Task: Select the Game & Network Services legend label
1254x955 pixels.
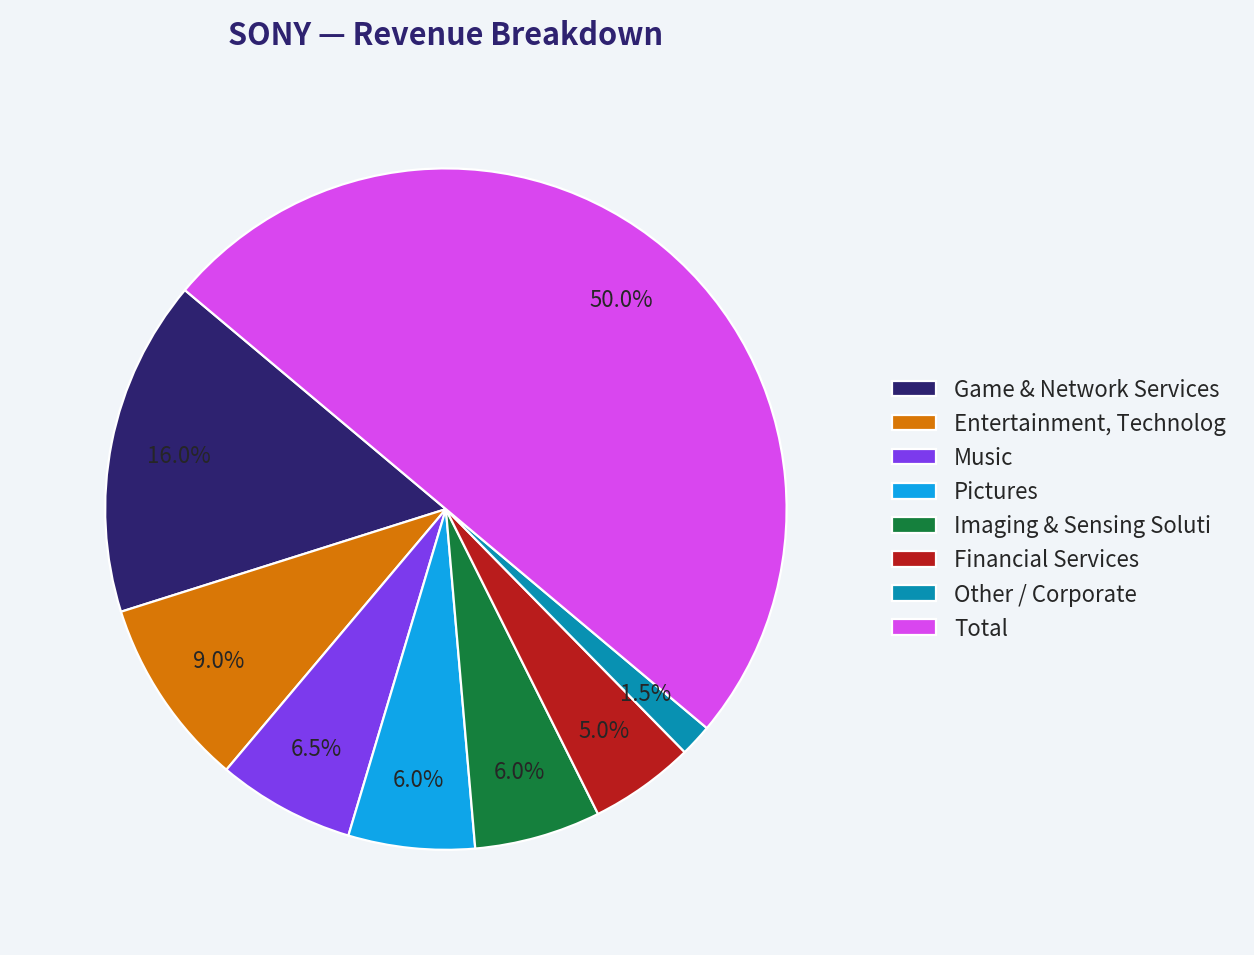Action: pos(1086,388)
